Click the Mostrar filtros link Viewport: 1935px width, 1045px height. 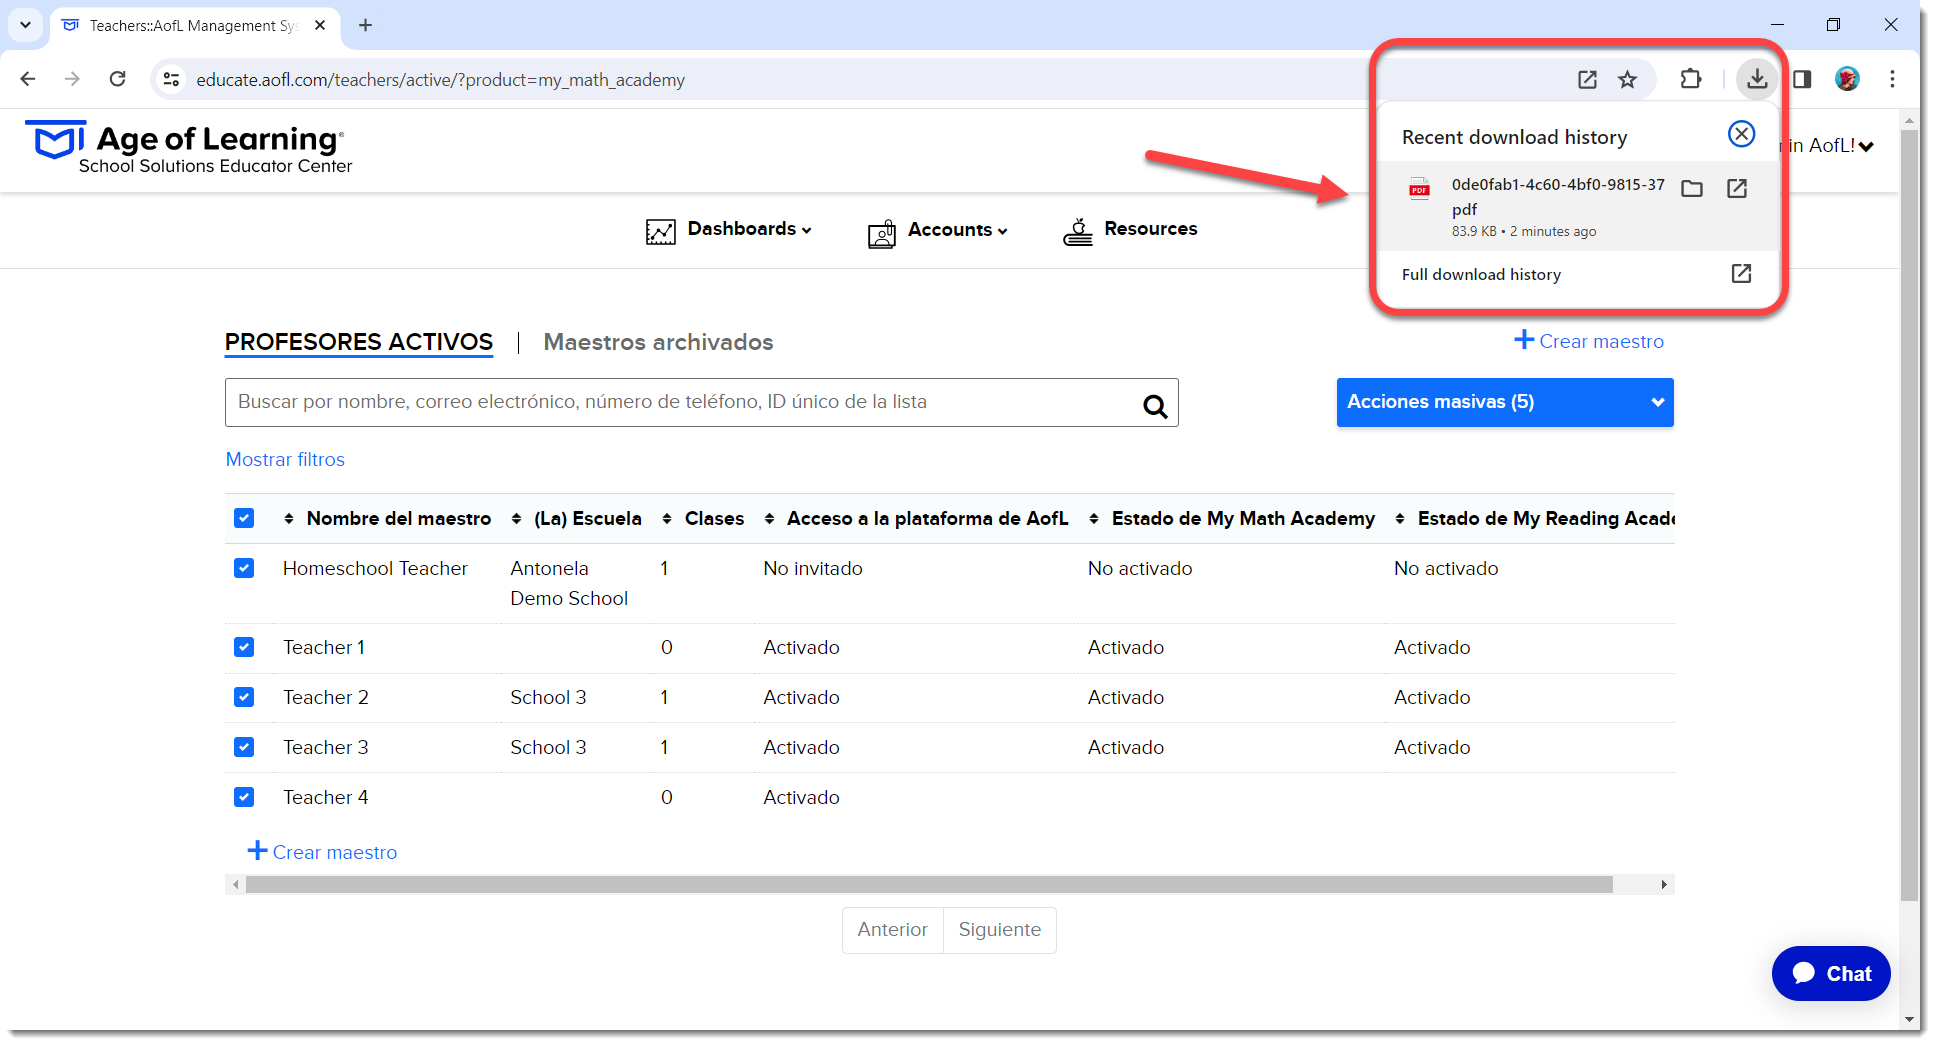[x=285, y=459]
